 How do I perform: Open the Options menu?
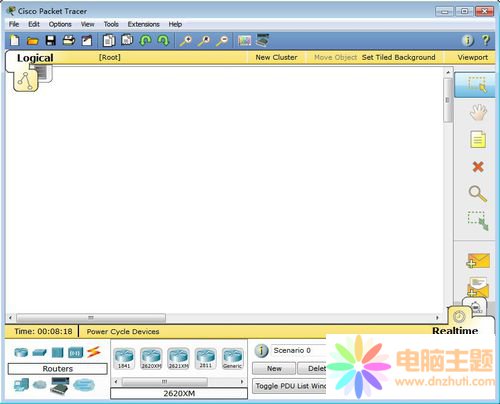[x=60, y=24]
